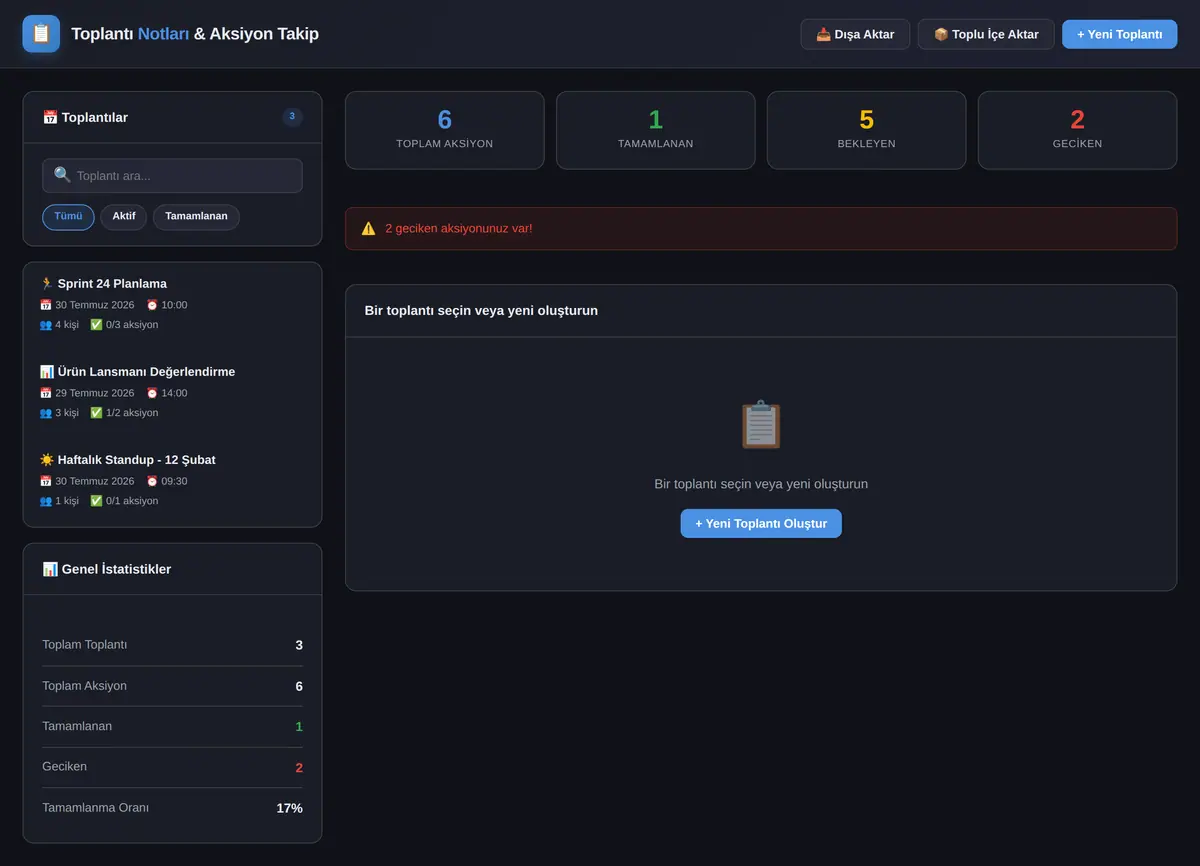
Task: Click people icon beside 4 kişi
Action: point(45,325)
